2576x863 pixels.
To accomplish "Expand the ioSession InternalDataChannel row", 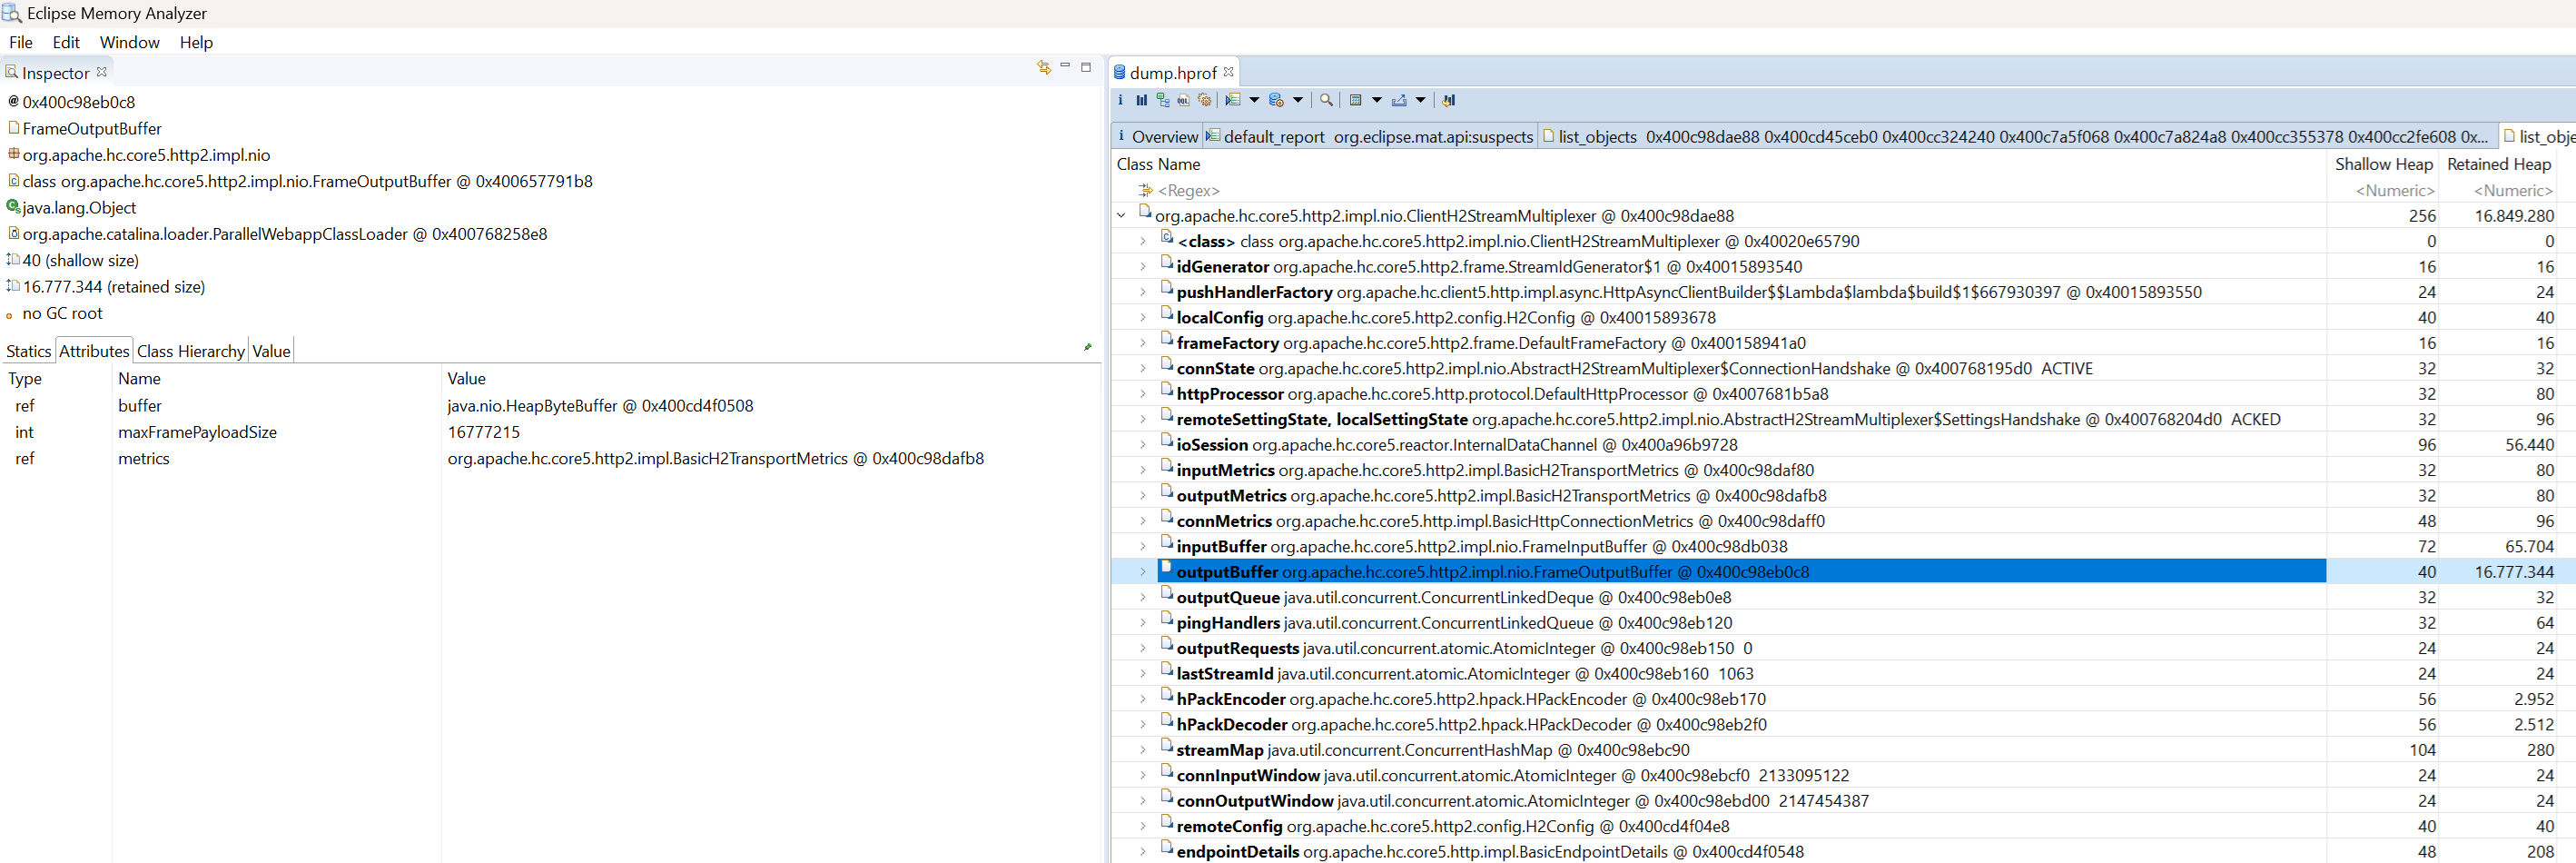I will (1143, 445).
